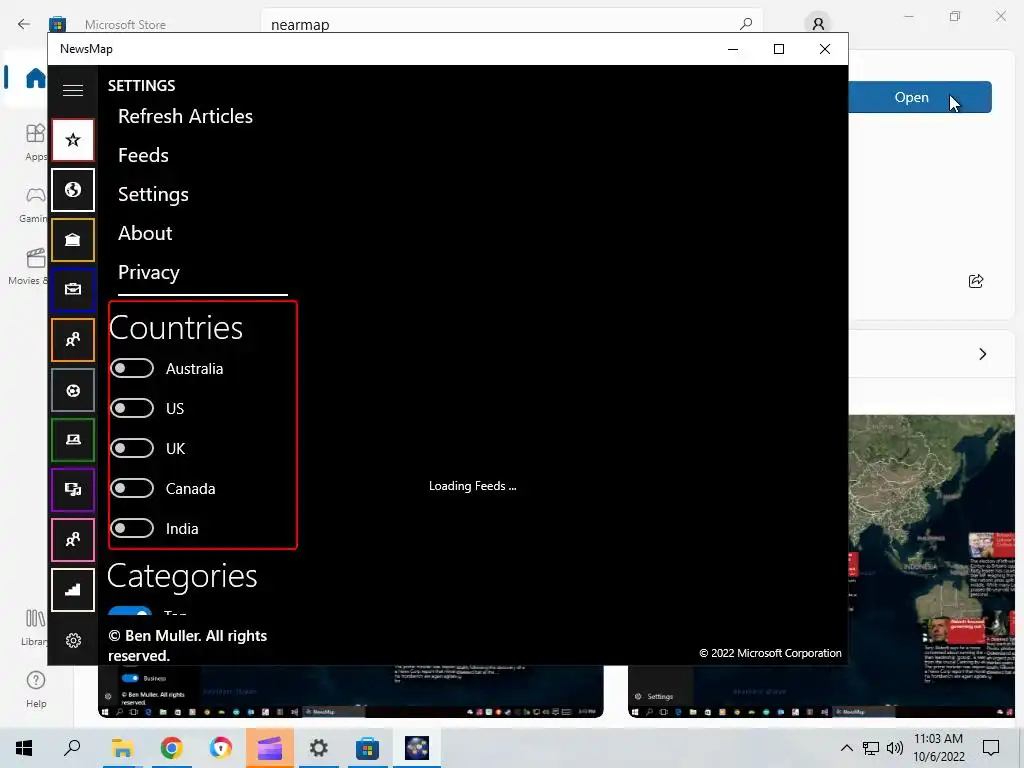Image resolution: width=1024 pixels, height=768 pixels.
Task: Toggle the India country switch
Action: [x=132, y=528]
